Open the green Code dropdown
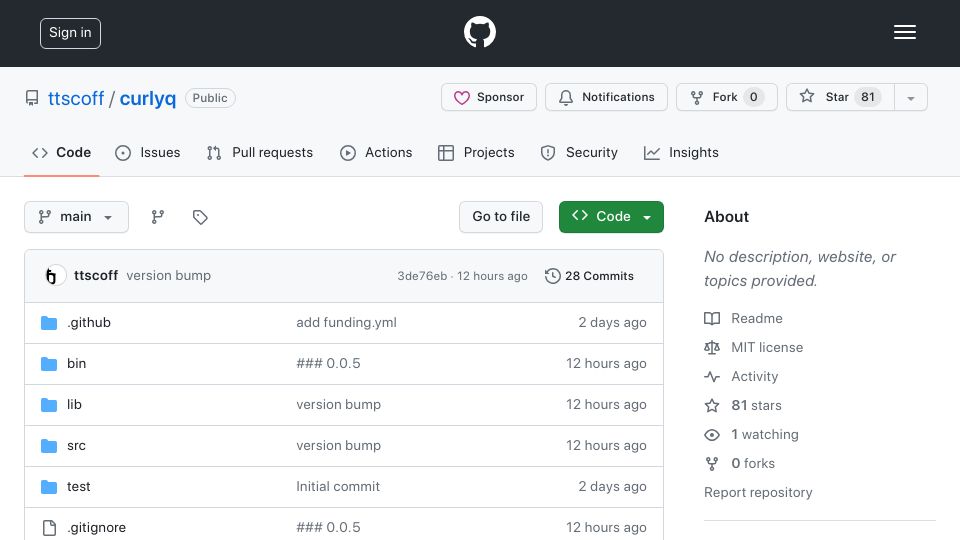 click(611, 217)
